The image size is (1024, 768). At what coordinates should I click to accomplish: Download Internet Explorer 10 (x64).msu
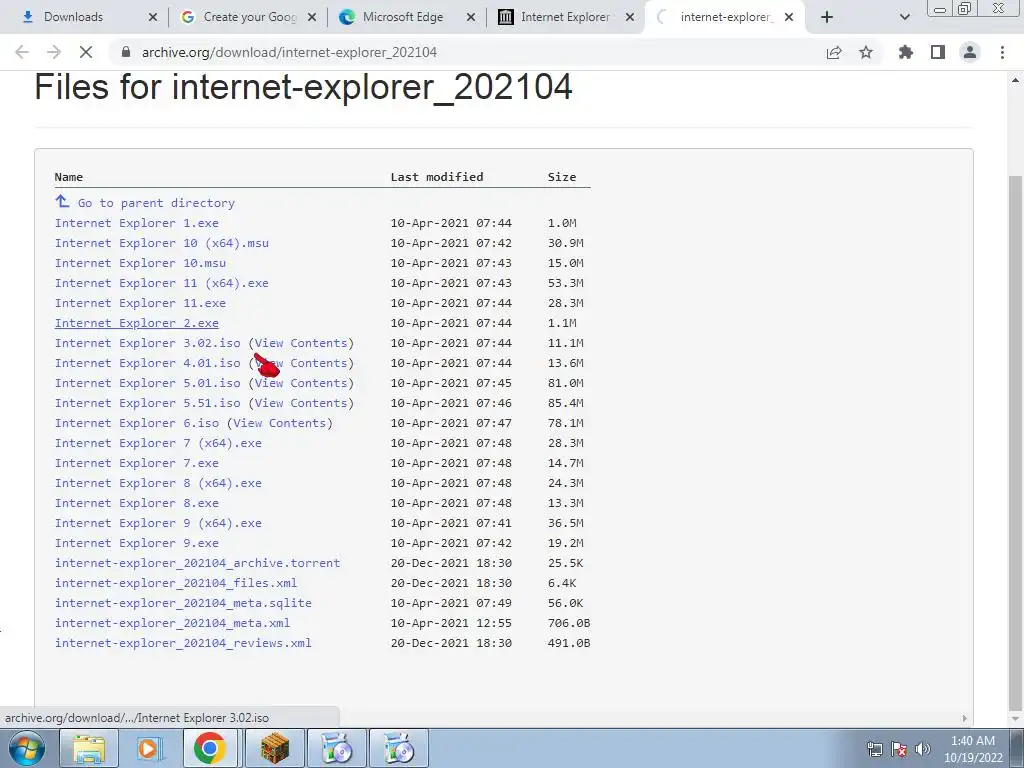coord(161,243)
